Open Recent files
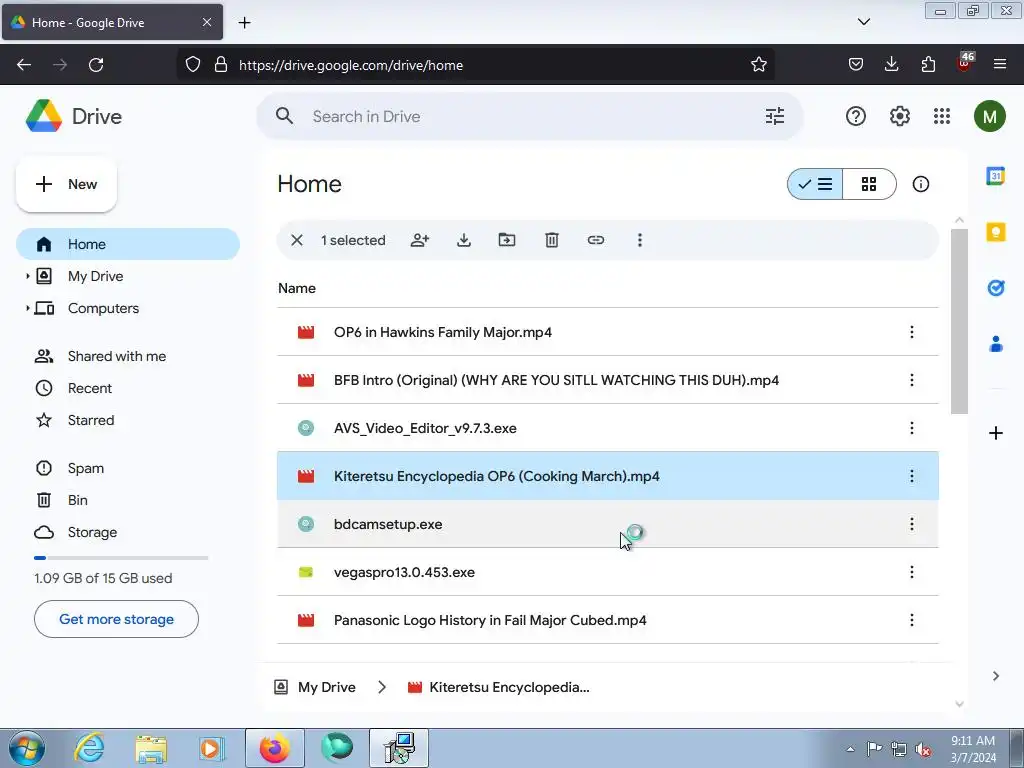 [90, 388]
